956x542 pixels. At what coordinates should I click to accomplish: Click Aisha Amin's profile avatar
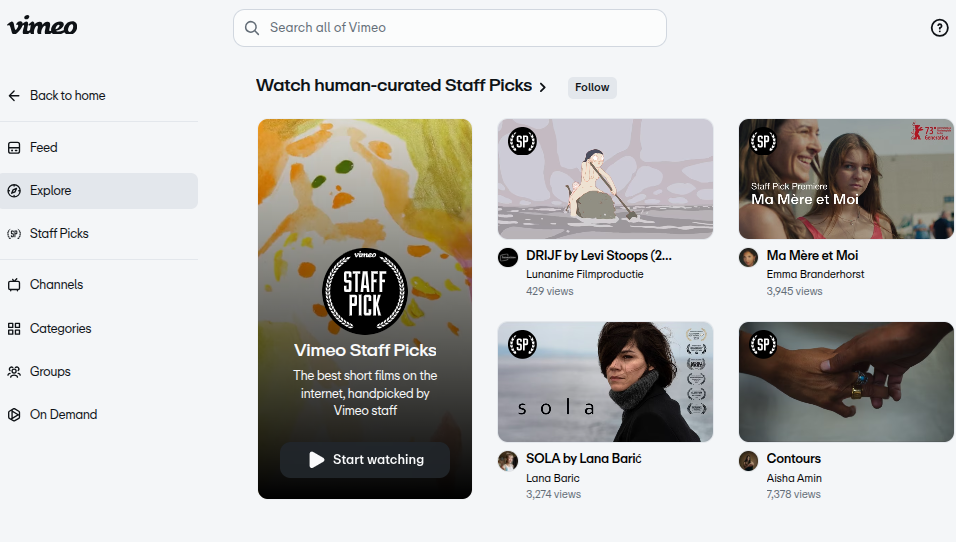point(748,461)
